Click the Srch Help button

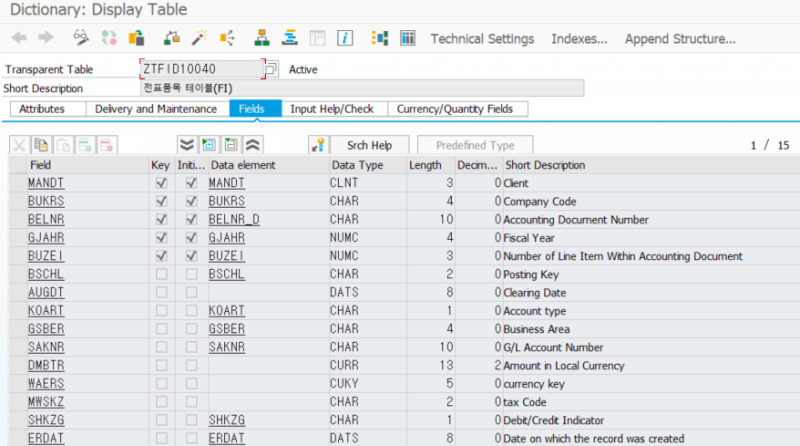click(369, 145)
